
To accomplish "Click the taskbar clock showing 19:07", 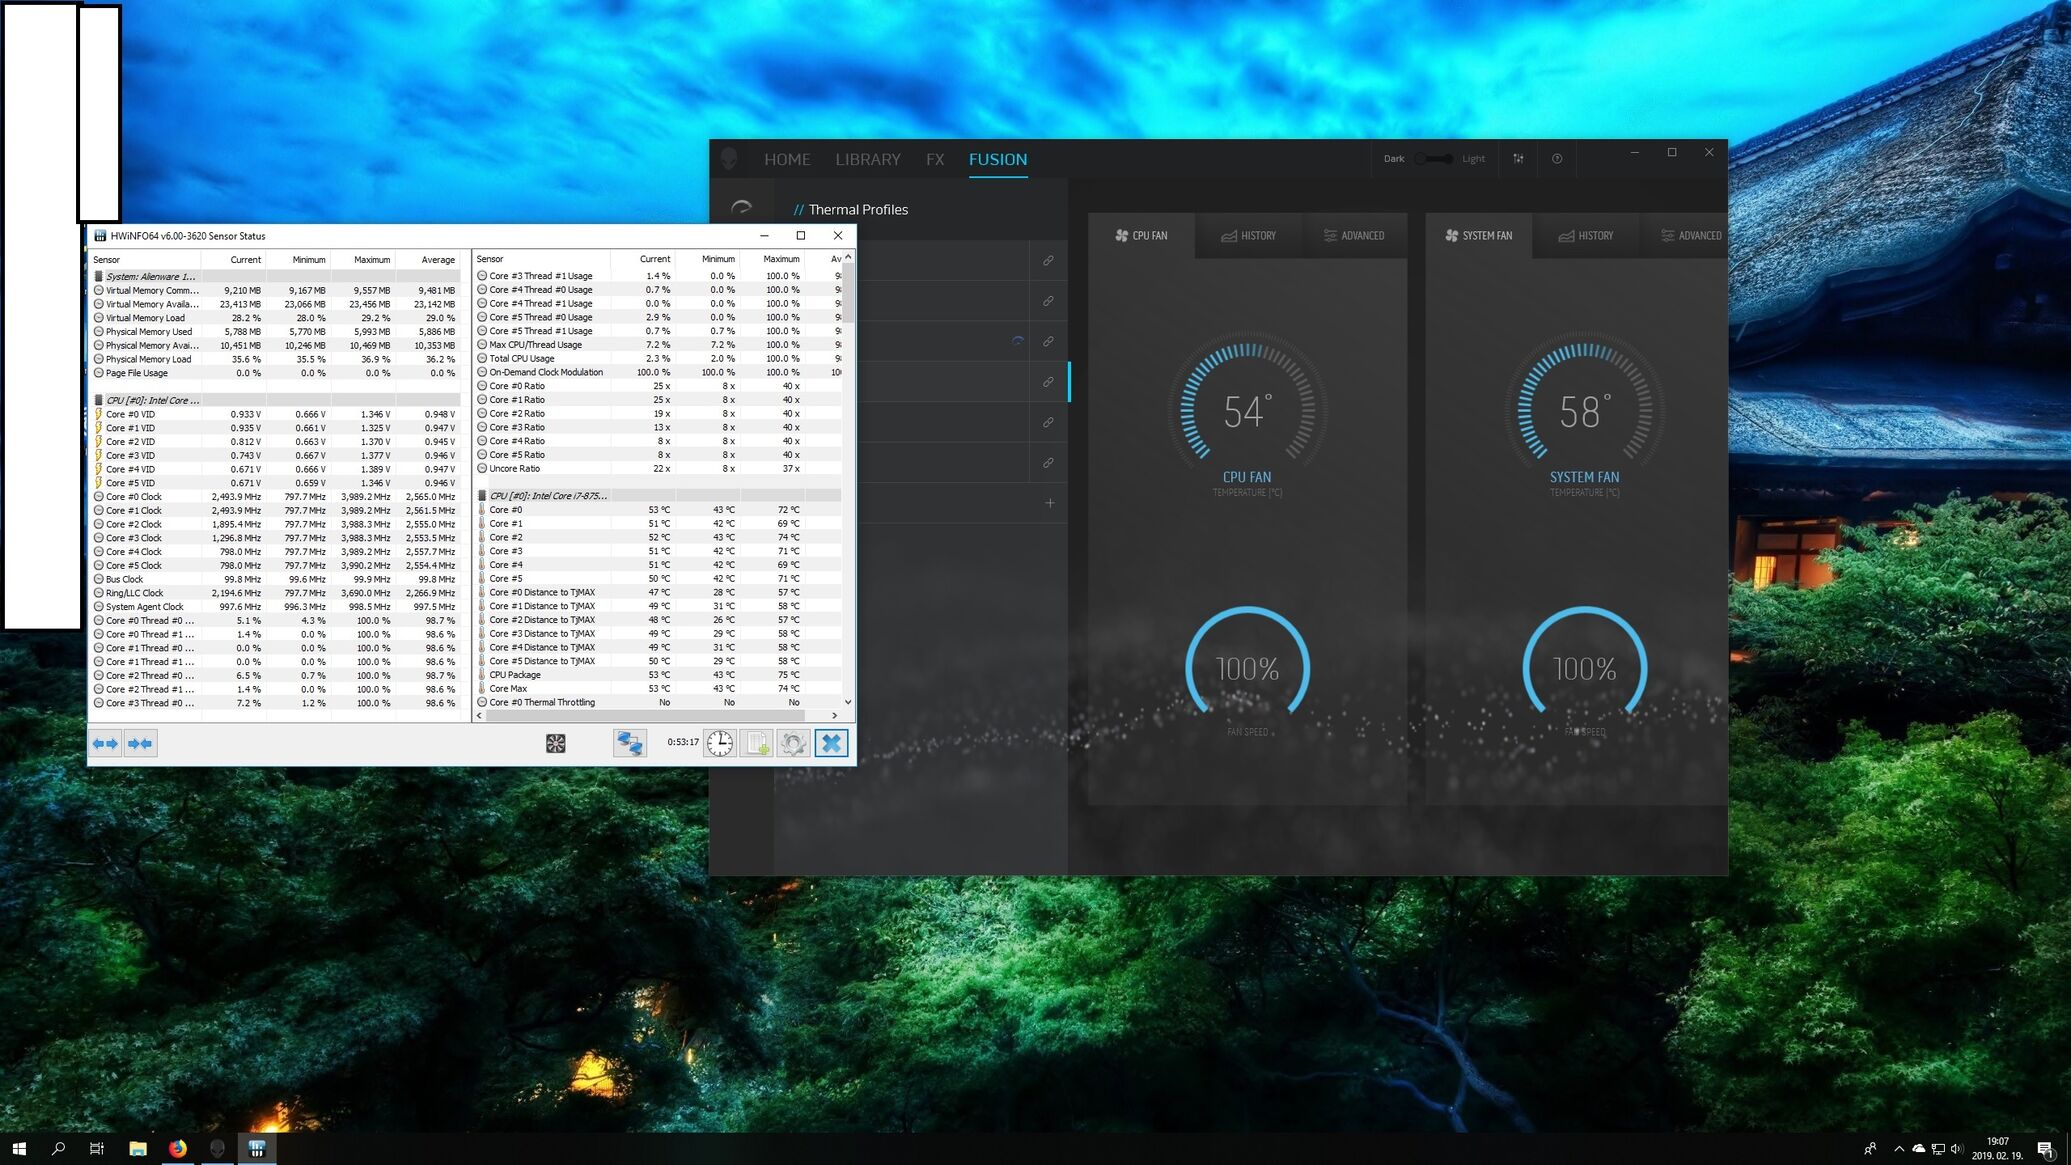I will (x=1997, y=1149).
